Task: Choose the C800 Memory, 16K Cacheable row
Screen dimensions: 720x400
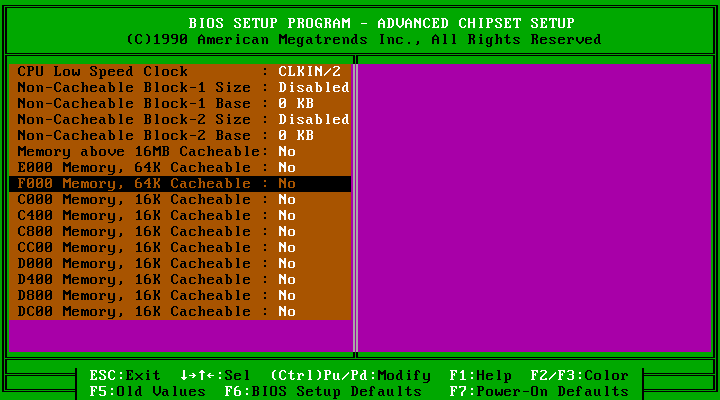Action: (140, 232)
